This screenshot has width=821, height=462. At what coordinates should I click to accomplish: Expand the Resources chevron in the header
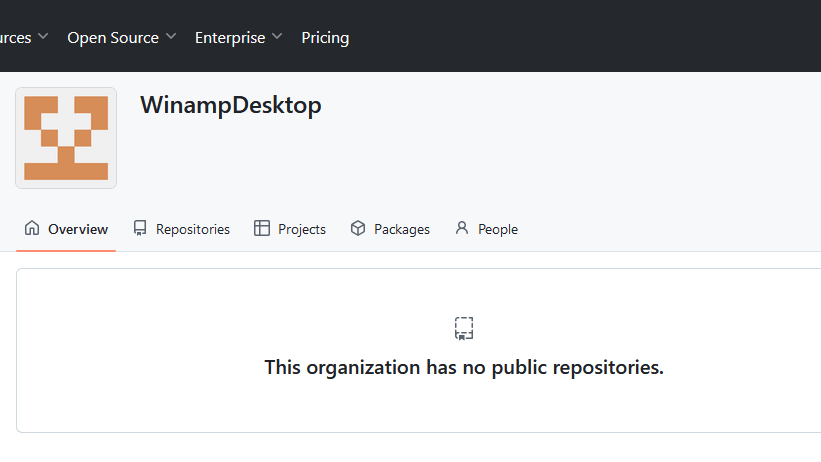tap(43, 37)
